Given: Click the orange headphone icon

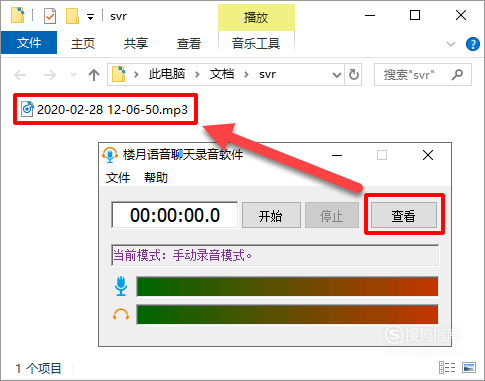Looking at the screenshot, I should coord(121,314).
